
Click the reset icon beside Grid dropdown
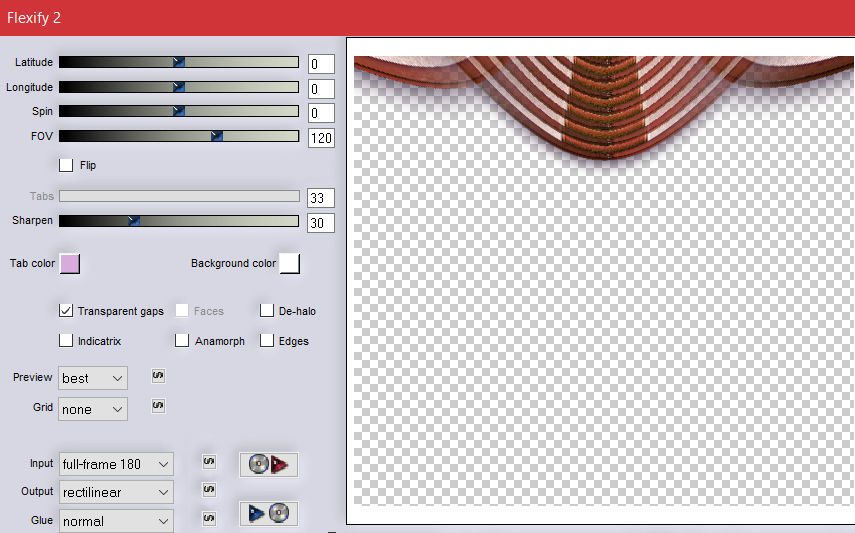[158, 406]
